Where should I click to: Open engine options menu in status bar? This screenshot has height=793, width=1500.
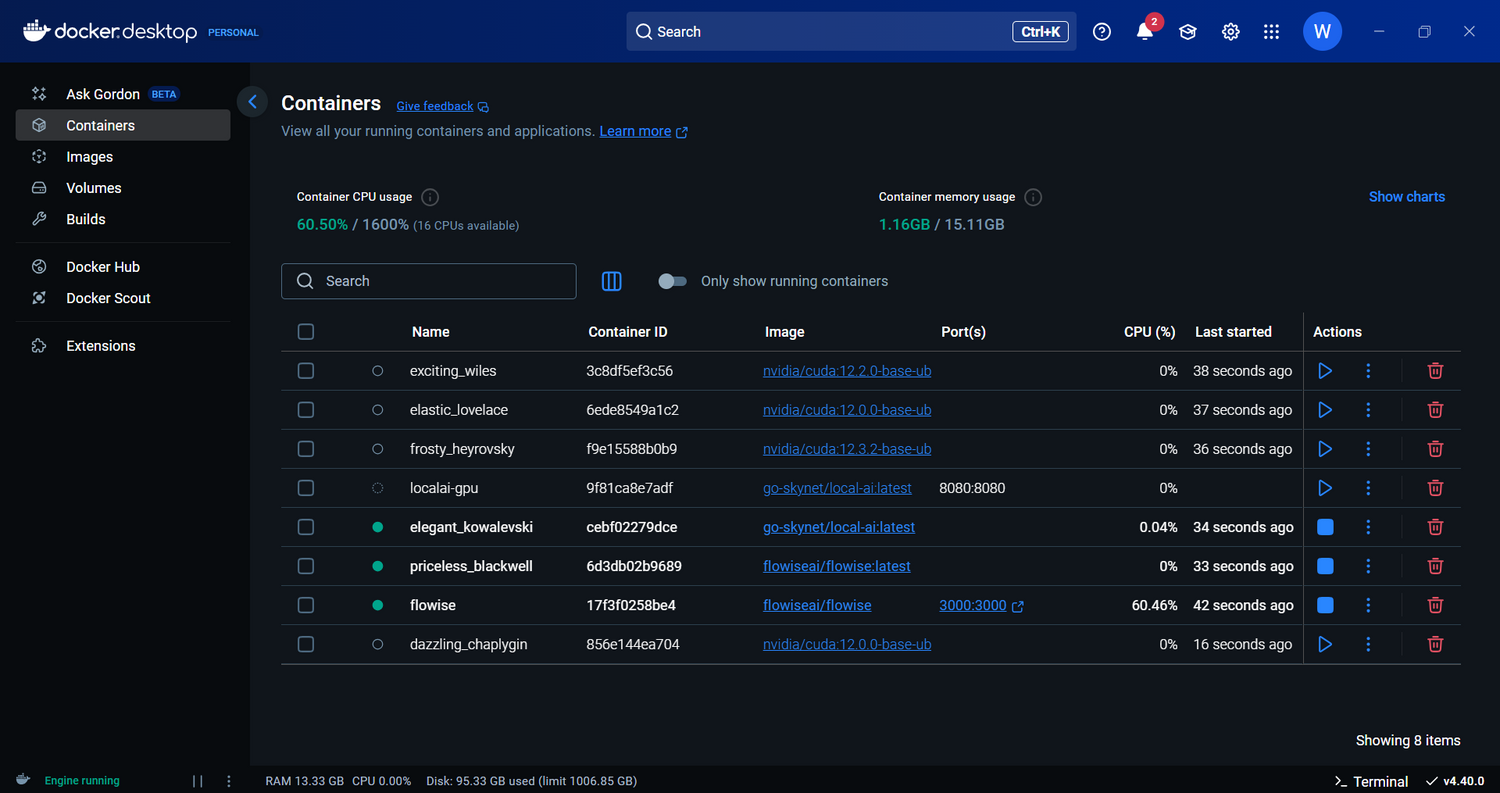click(229, 781)
